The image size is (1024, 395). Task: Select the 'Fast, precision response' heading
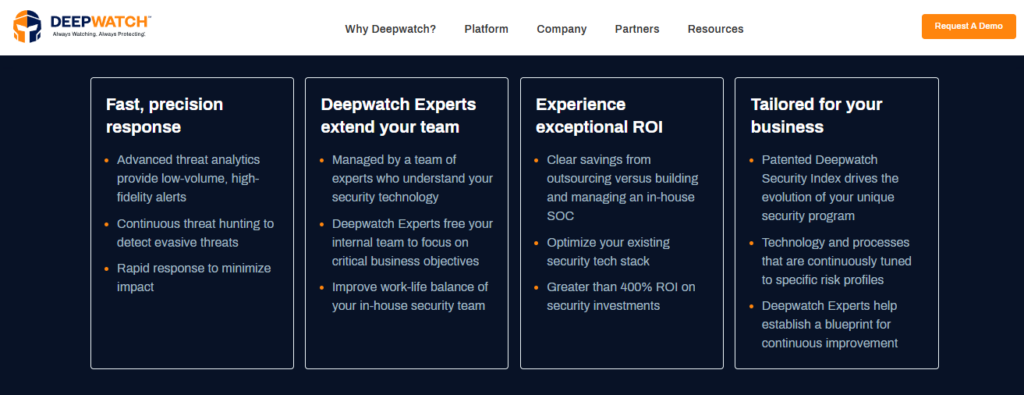click(165, 116)
